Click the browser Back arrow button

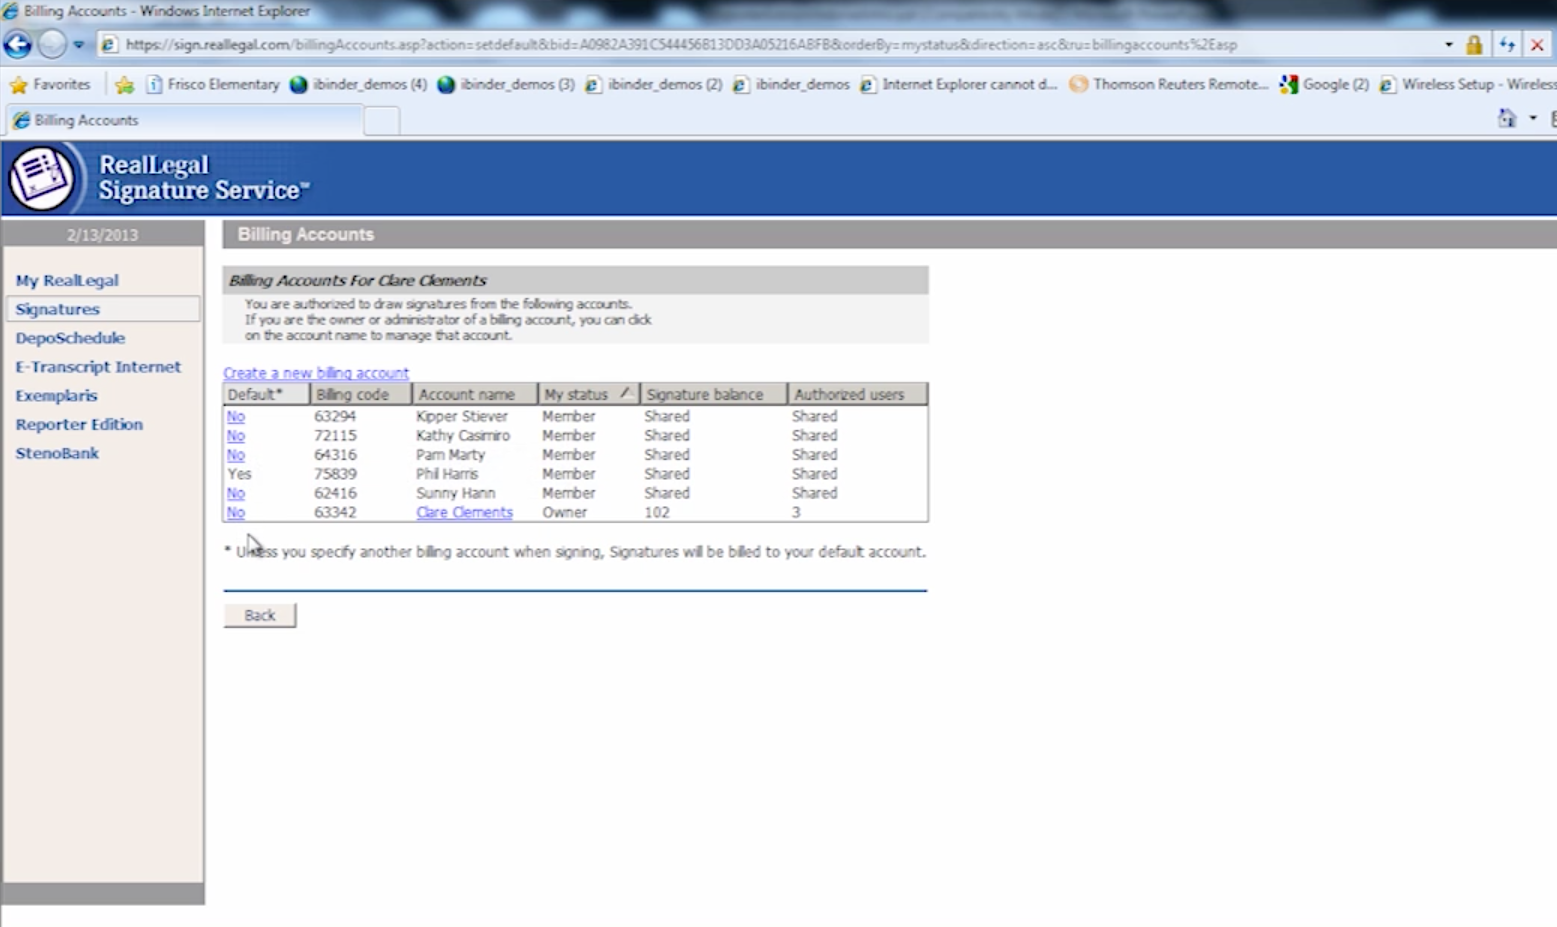[18, 44]
